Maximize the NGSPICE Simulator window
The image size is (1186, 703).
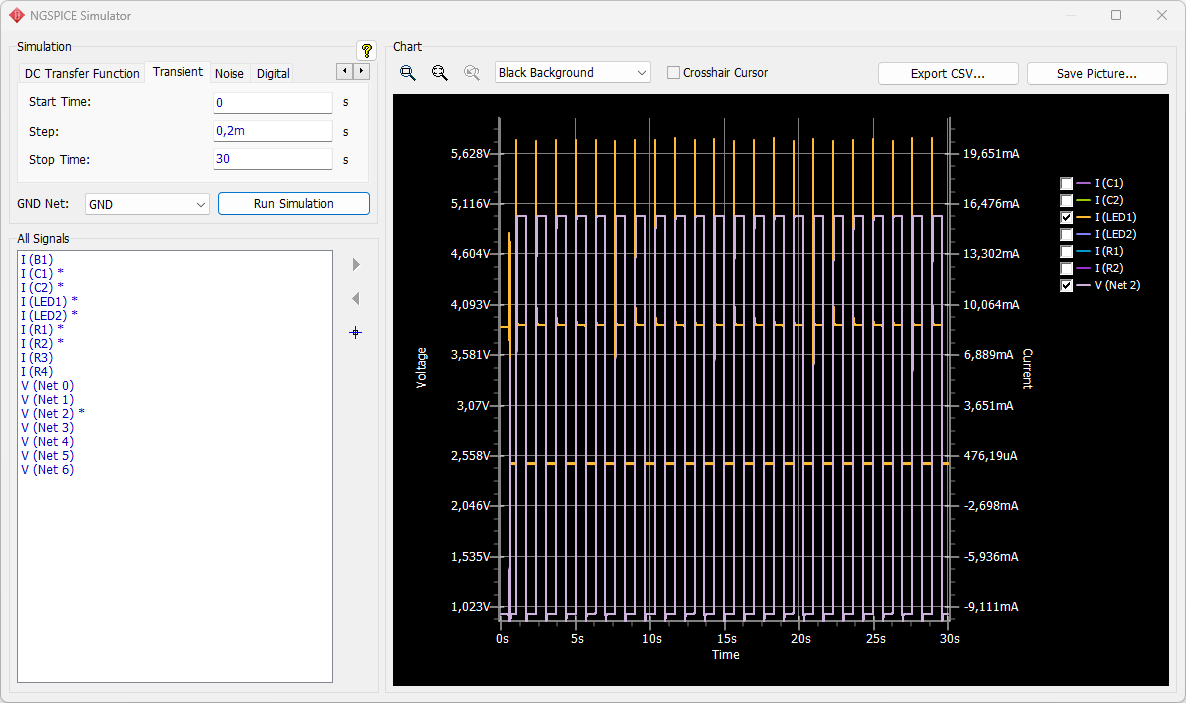click(x=1116, y=15)
